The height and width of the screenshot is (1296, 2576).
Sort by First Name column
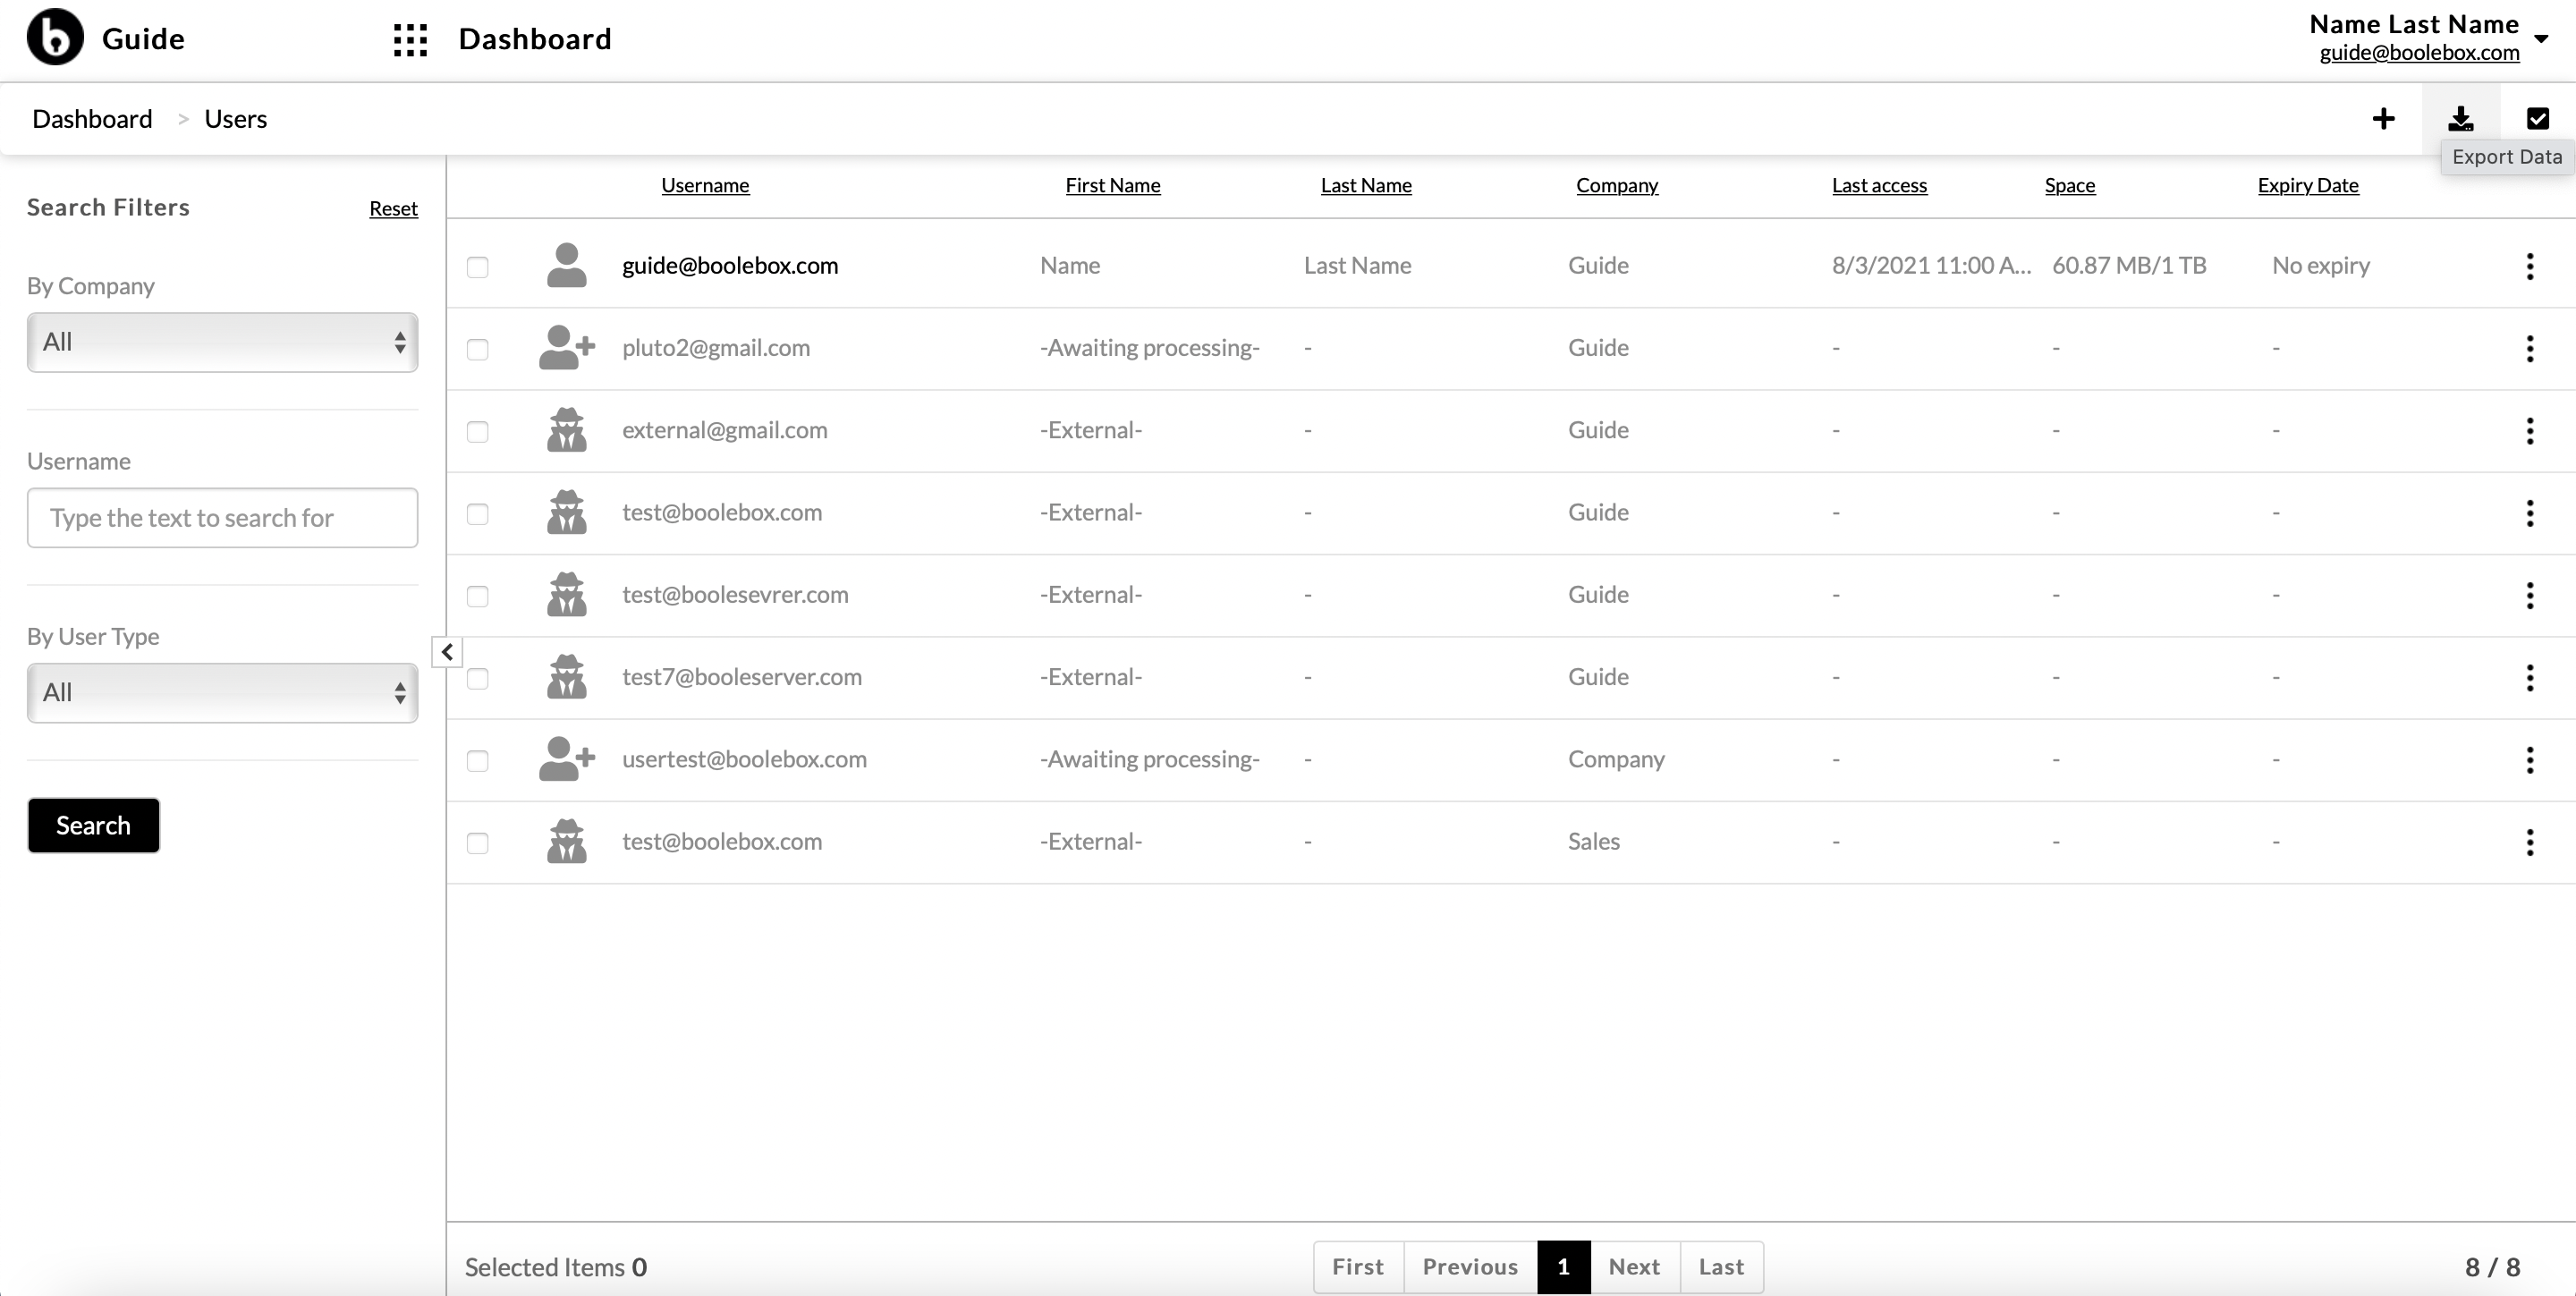click(1113, 185)
